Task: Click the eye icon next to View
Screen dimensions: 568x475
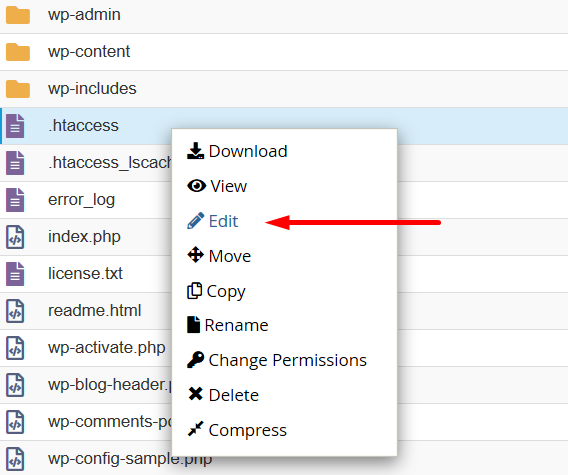Action: pyautogui.click(x=196, y=186)
